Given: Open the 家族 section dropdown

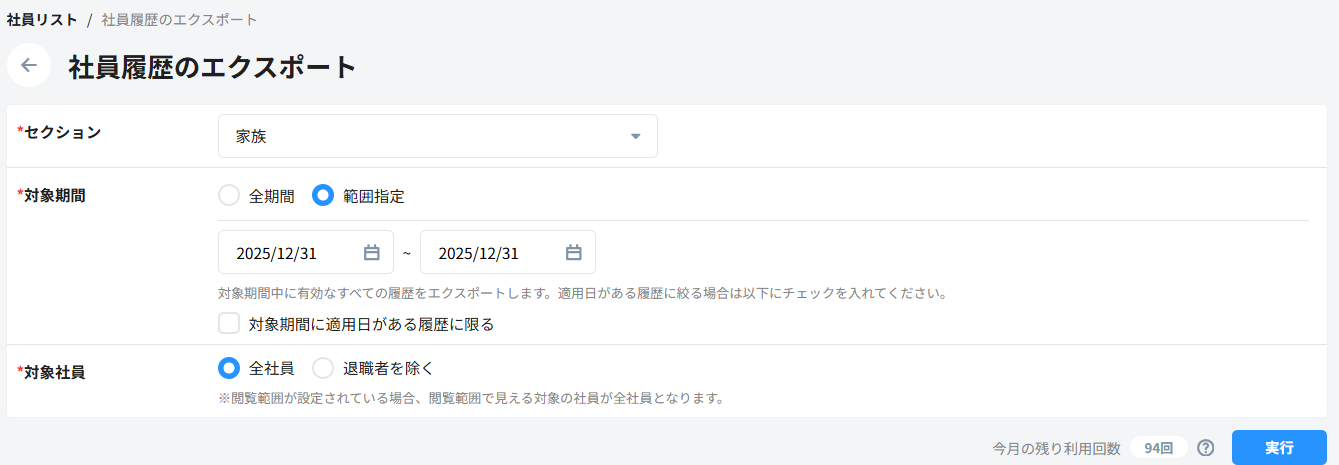Looking at the screenshot, I should tap(437, 137).
